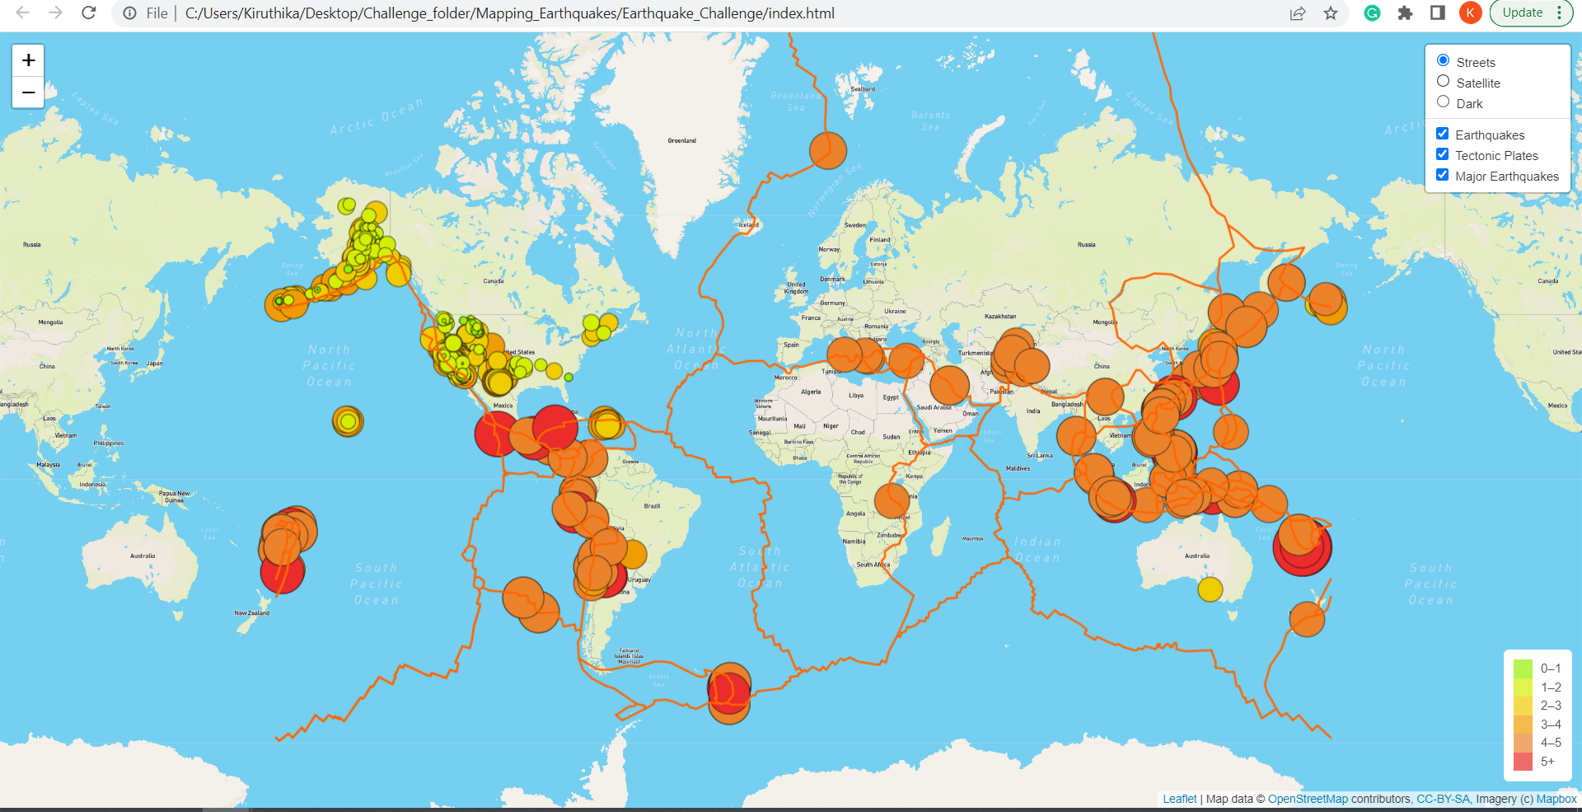Zoom out using the minus button
The height and width of the screenshot is (812, 1582).
coord(28,92)
